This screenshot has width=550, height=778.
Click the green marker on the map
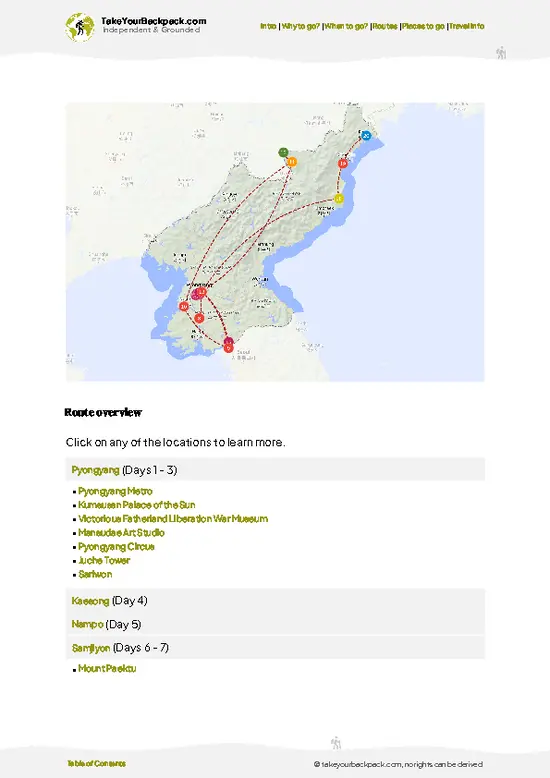point(283,152)
